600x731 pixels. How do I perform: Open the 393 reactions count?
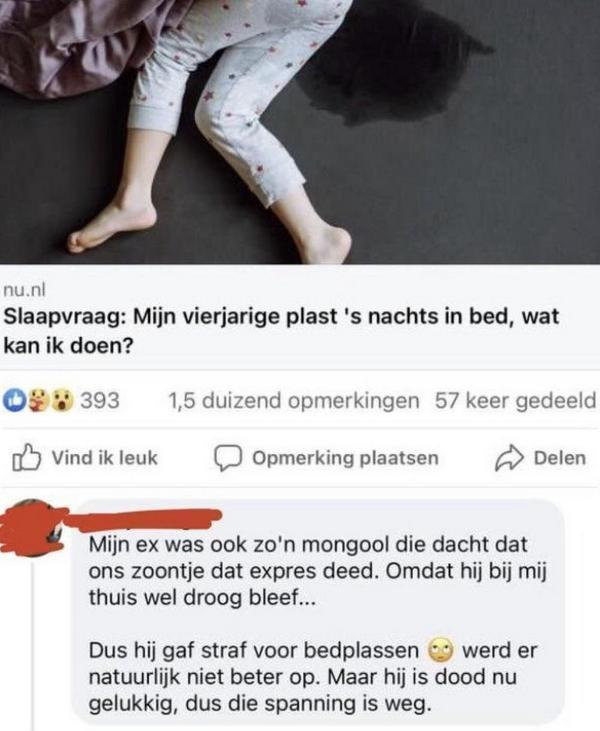coord(100,401)
